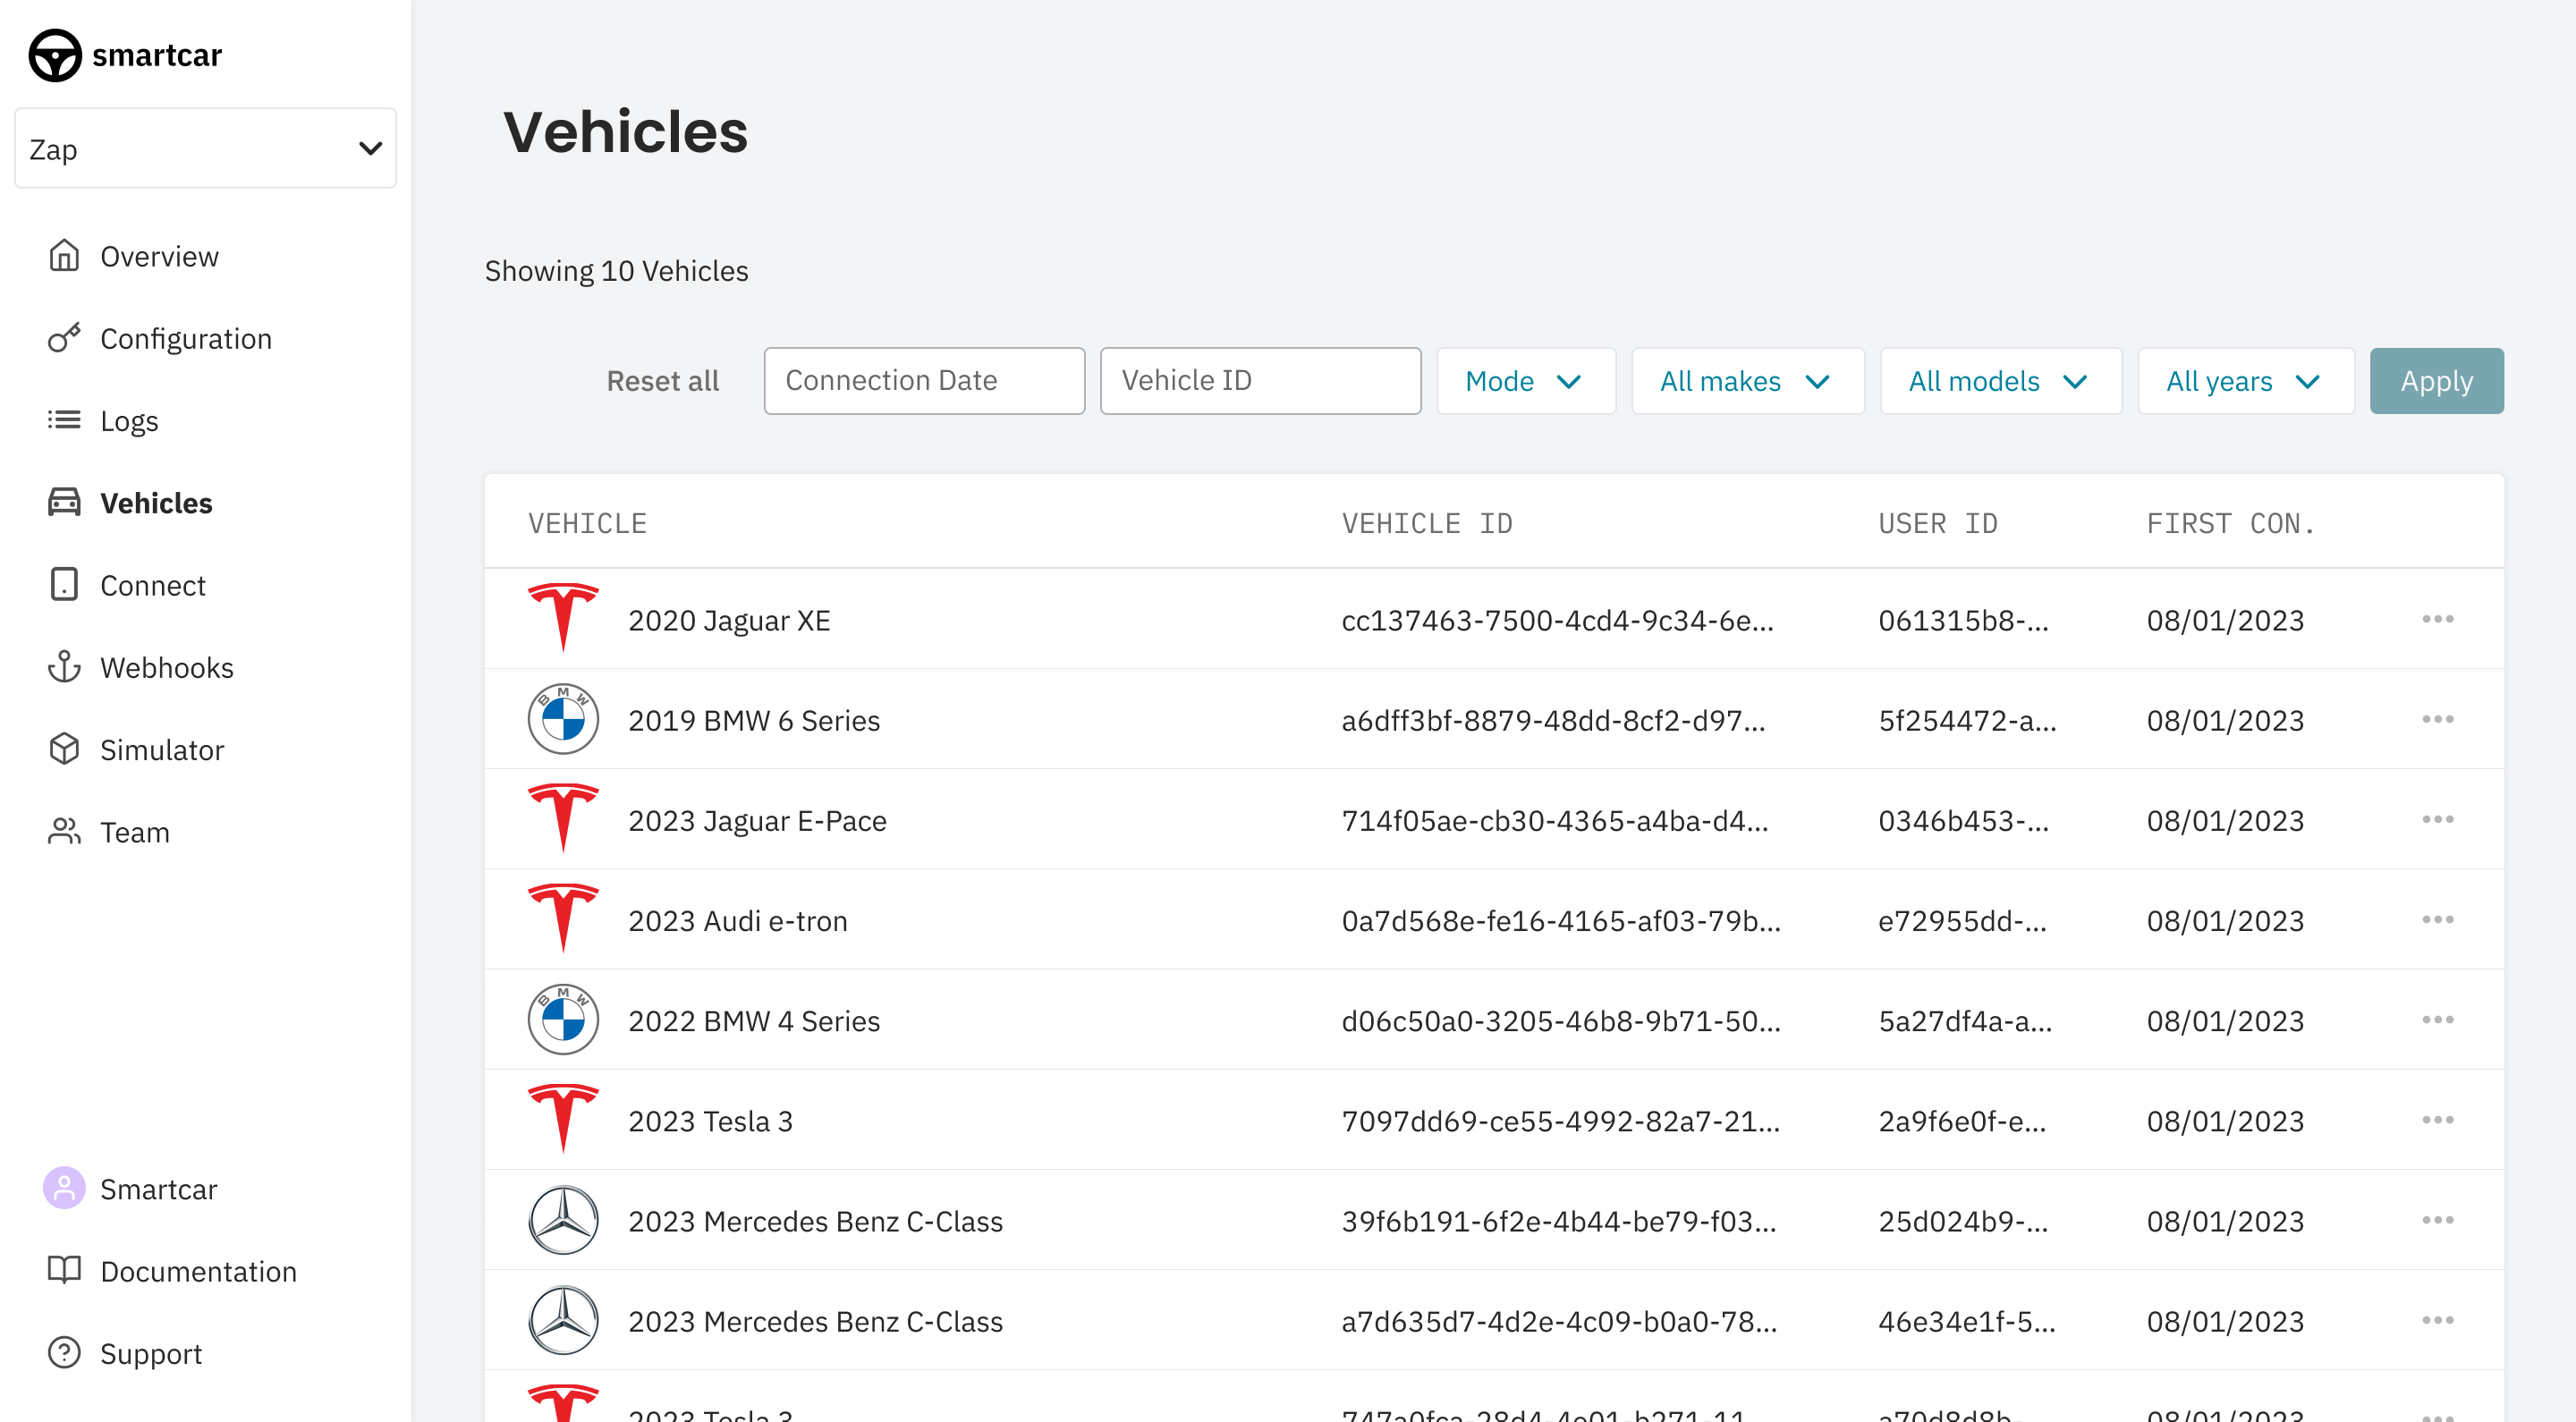This screenshot has width=2576, height=1422.
Task: Go to Overview in sidebar
Action: pyautogui.click(x=159, y=256)
